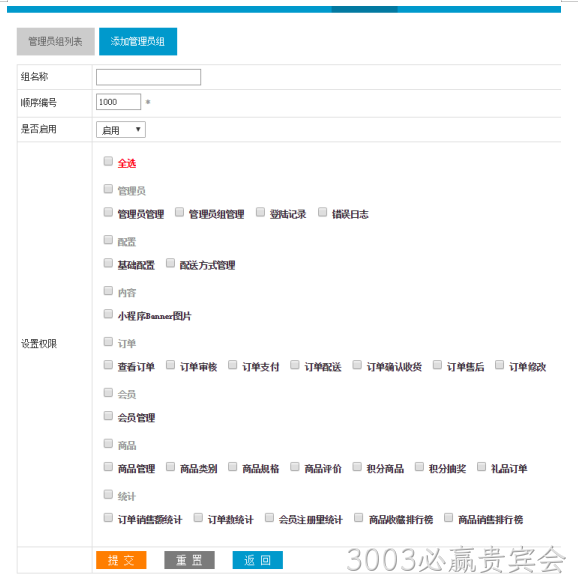
Task: Reset the form with 重置 button
Action: coord(189,560)
